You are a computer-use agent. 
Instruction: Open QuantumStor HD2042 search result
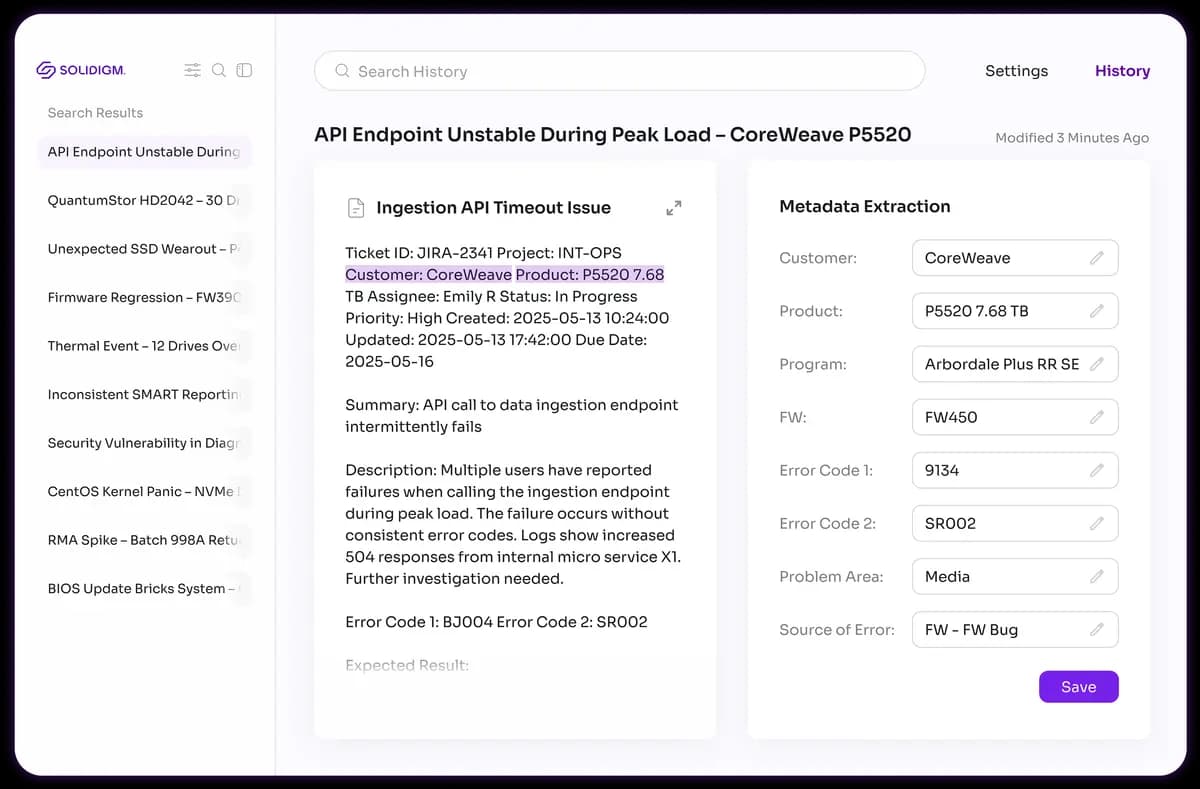pos(146,200)
